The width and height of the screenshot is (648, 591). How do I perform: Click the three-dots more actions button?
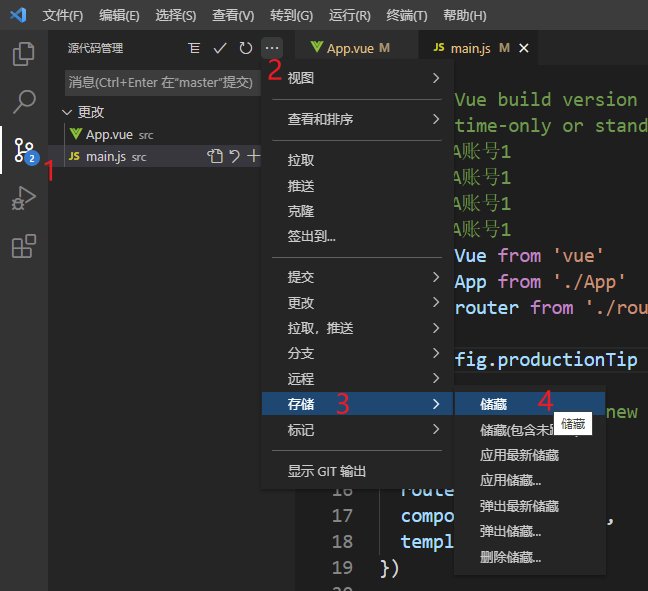272,48
